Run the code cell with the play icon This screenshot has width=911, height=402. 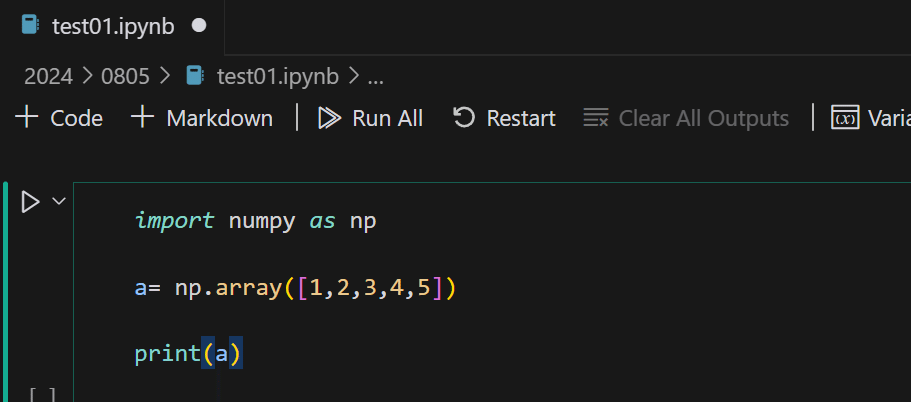tap(30, 202)
